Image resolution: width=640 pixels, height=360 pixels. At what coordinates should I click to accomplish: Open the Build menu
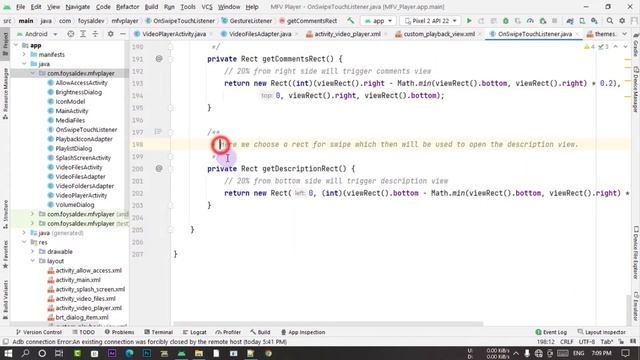[151, 7]
